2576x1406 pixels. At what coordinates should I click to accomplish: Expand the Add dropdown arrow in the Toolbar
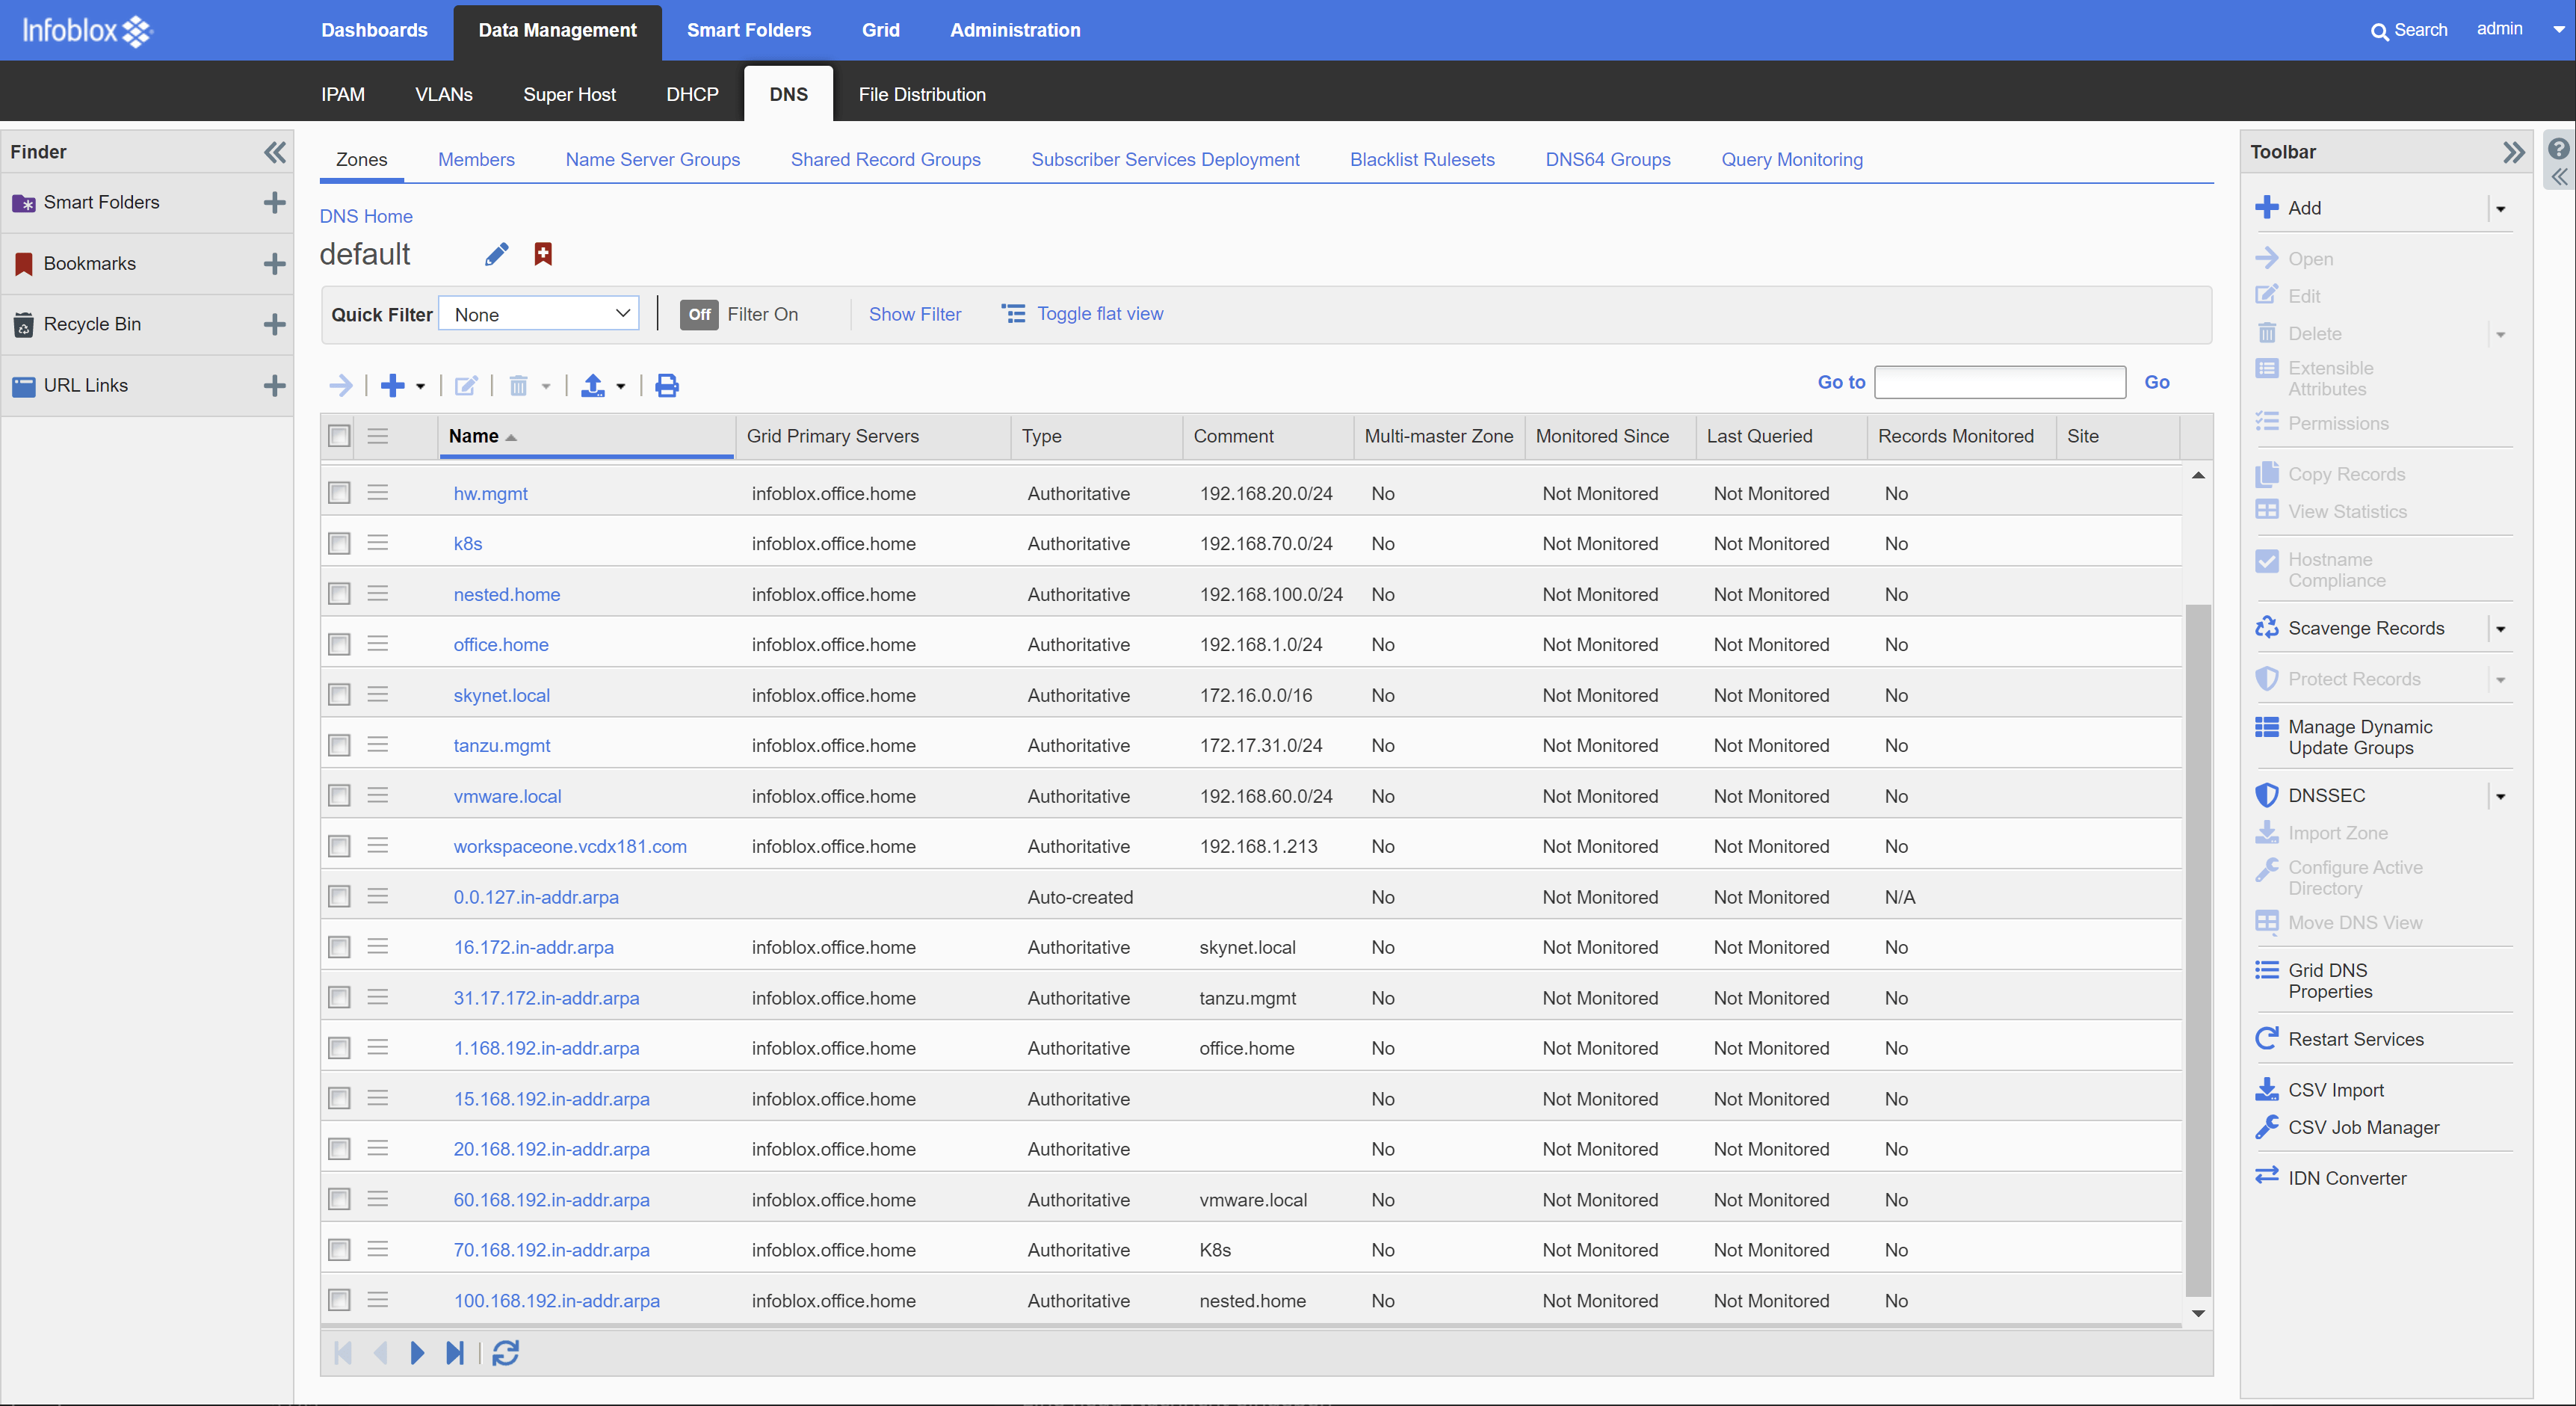click(x=2500, y=209)
